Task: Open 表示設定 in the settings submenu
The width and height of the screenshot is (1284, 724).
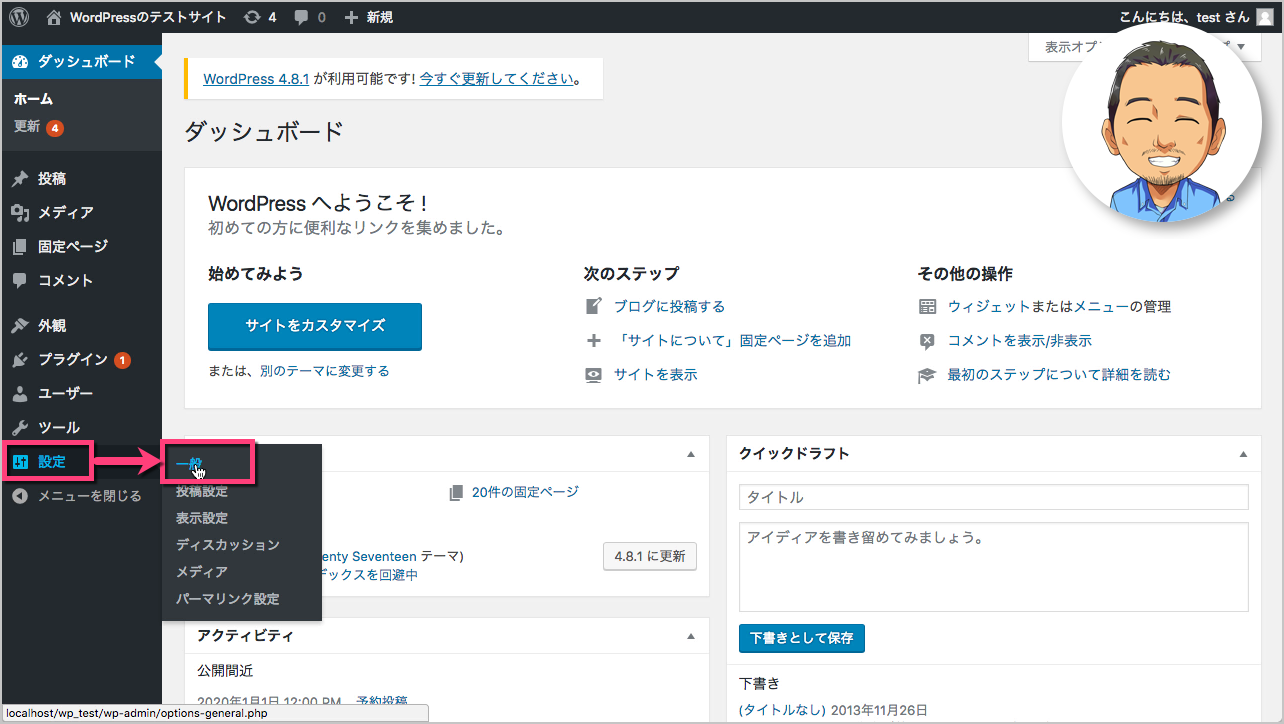Action: coord(202,518)
